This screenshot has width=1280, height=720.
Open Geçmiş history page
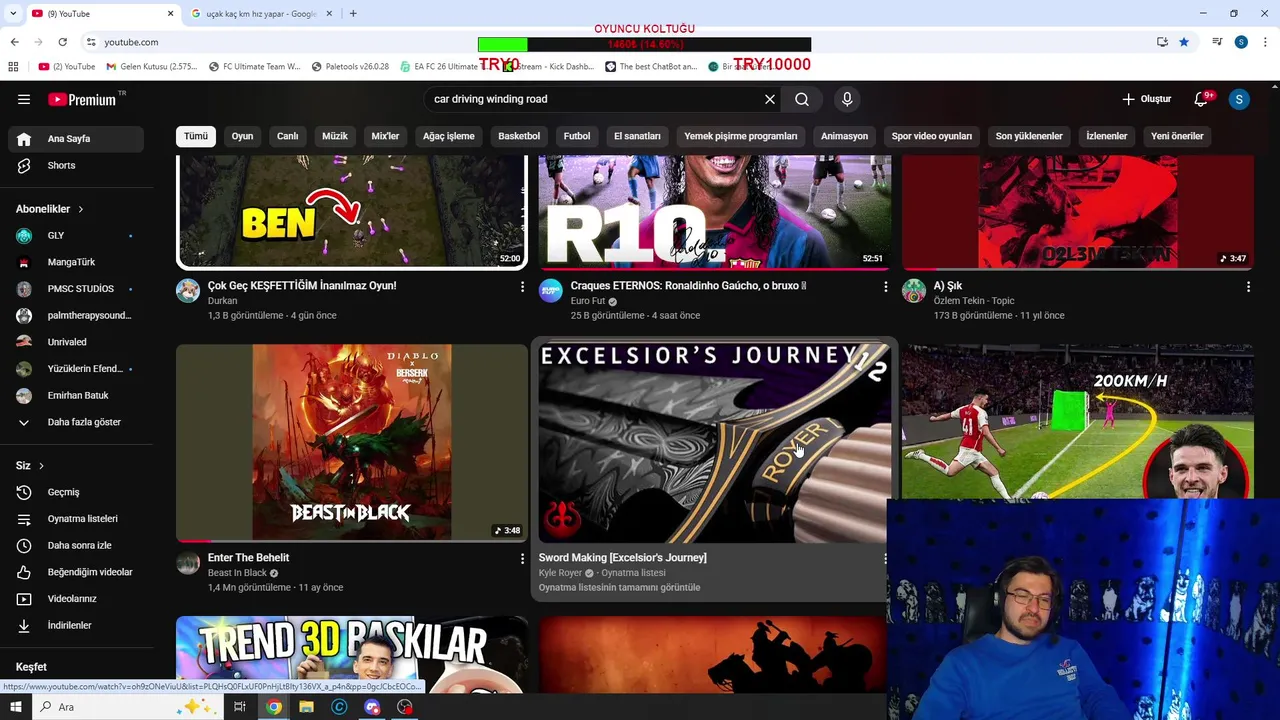[x=76, y=492]
